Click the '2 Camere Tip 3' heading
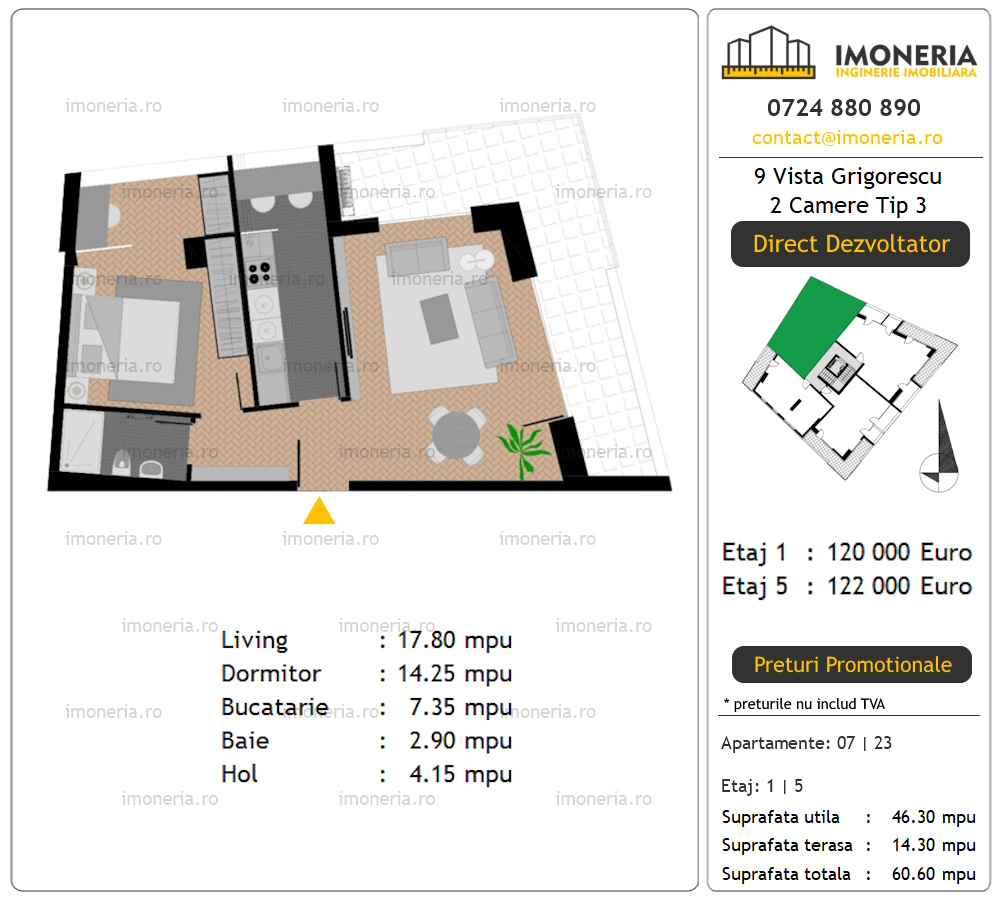Screen dimensions: 1000x900 pyautogui.click(x=848, y=205)
